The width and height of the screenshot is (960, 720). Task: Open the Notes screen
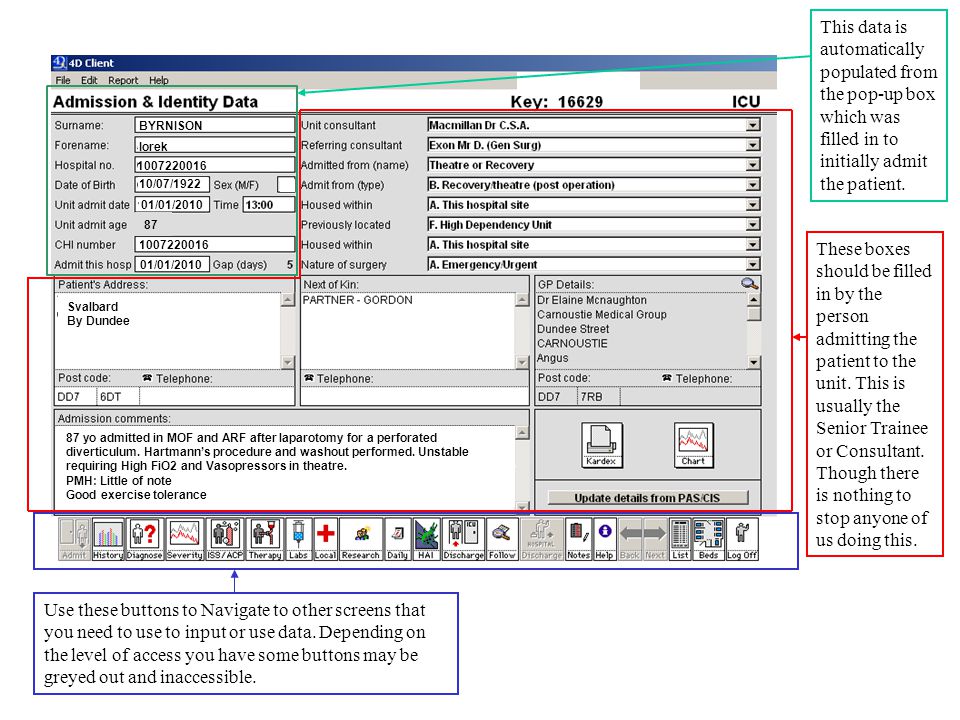578,539
